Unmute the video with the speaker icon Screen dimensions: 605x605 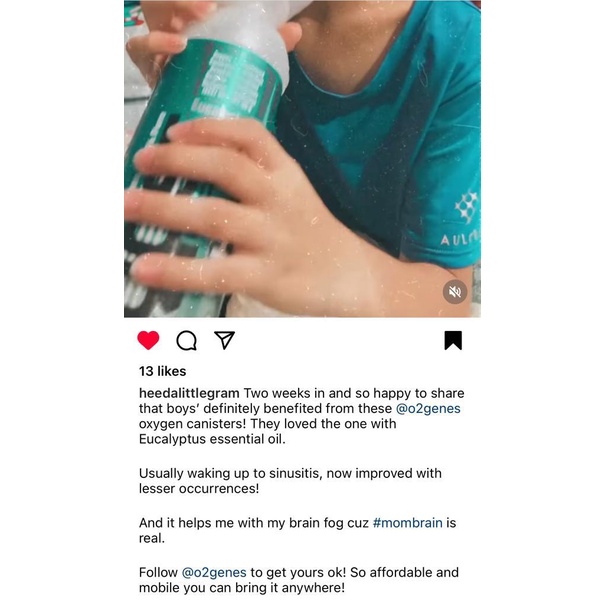[455, 292]
